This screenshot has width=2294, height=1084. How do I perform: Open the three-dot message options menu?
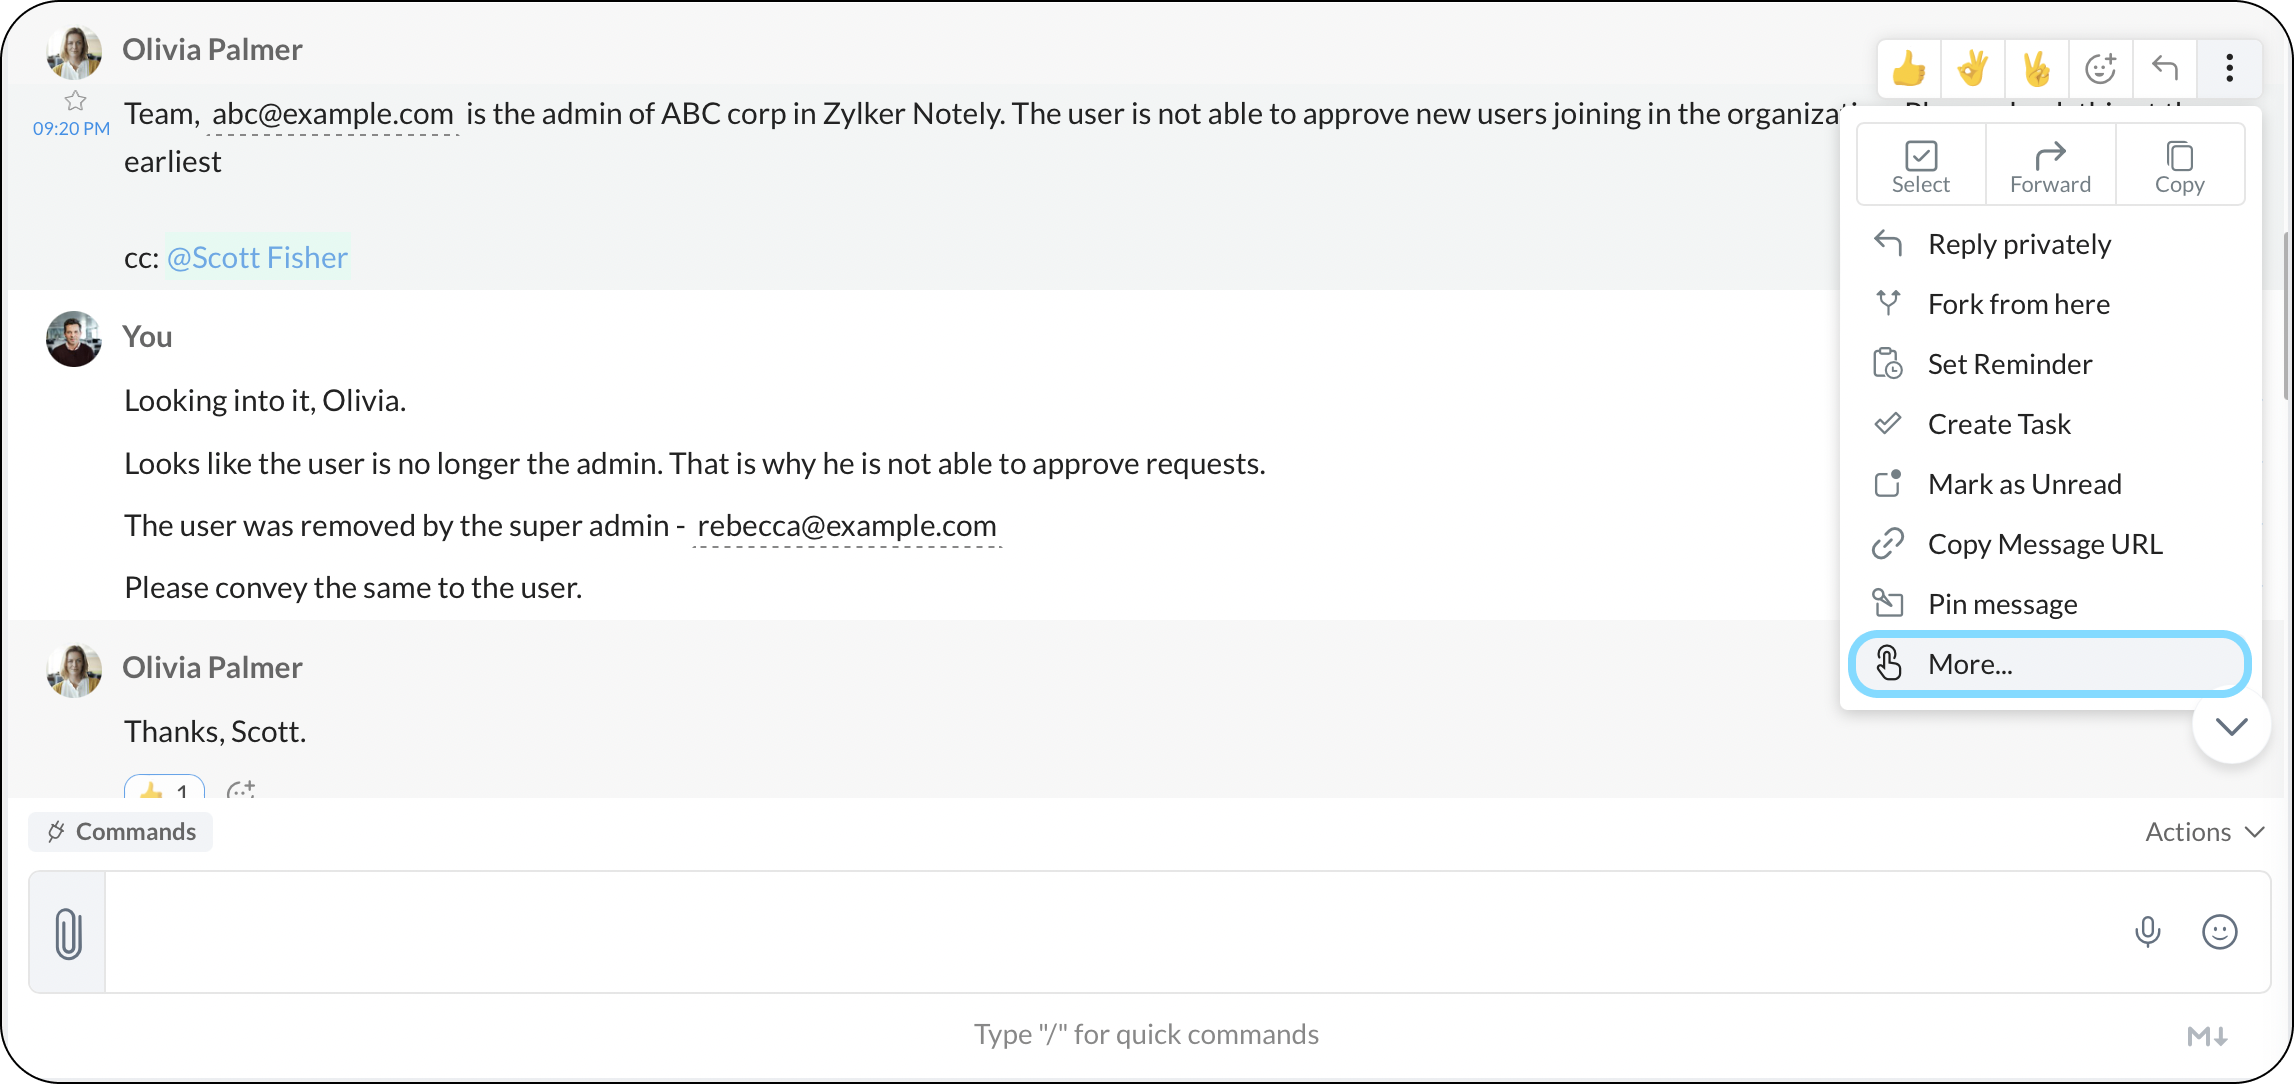[2229, 69]
